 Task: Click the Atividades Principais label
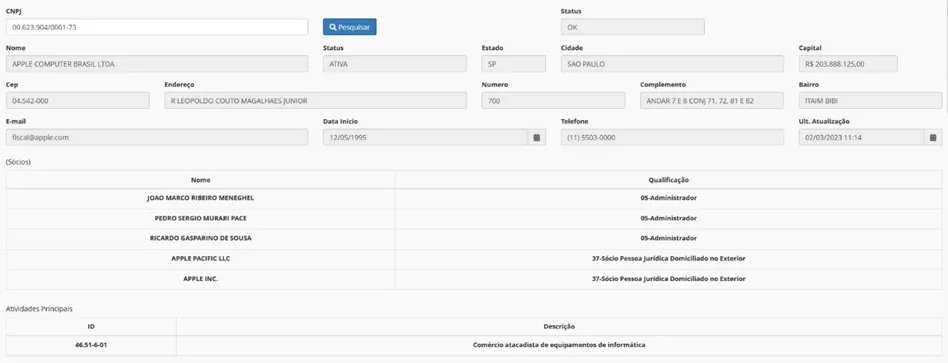39,309
